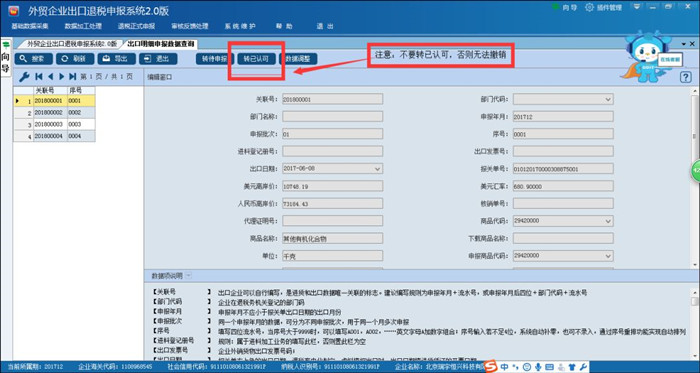
Task: Click the skin shirt icon in IME bar
Action: [x=573, y=367]
